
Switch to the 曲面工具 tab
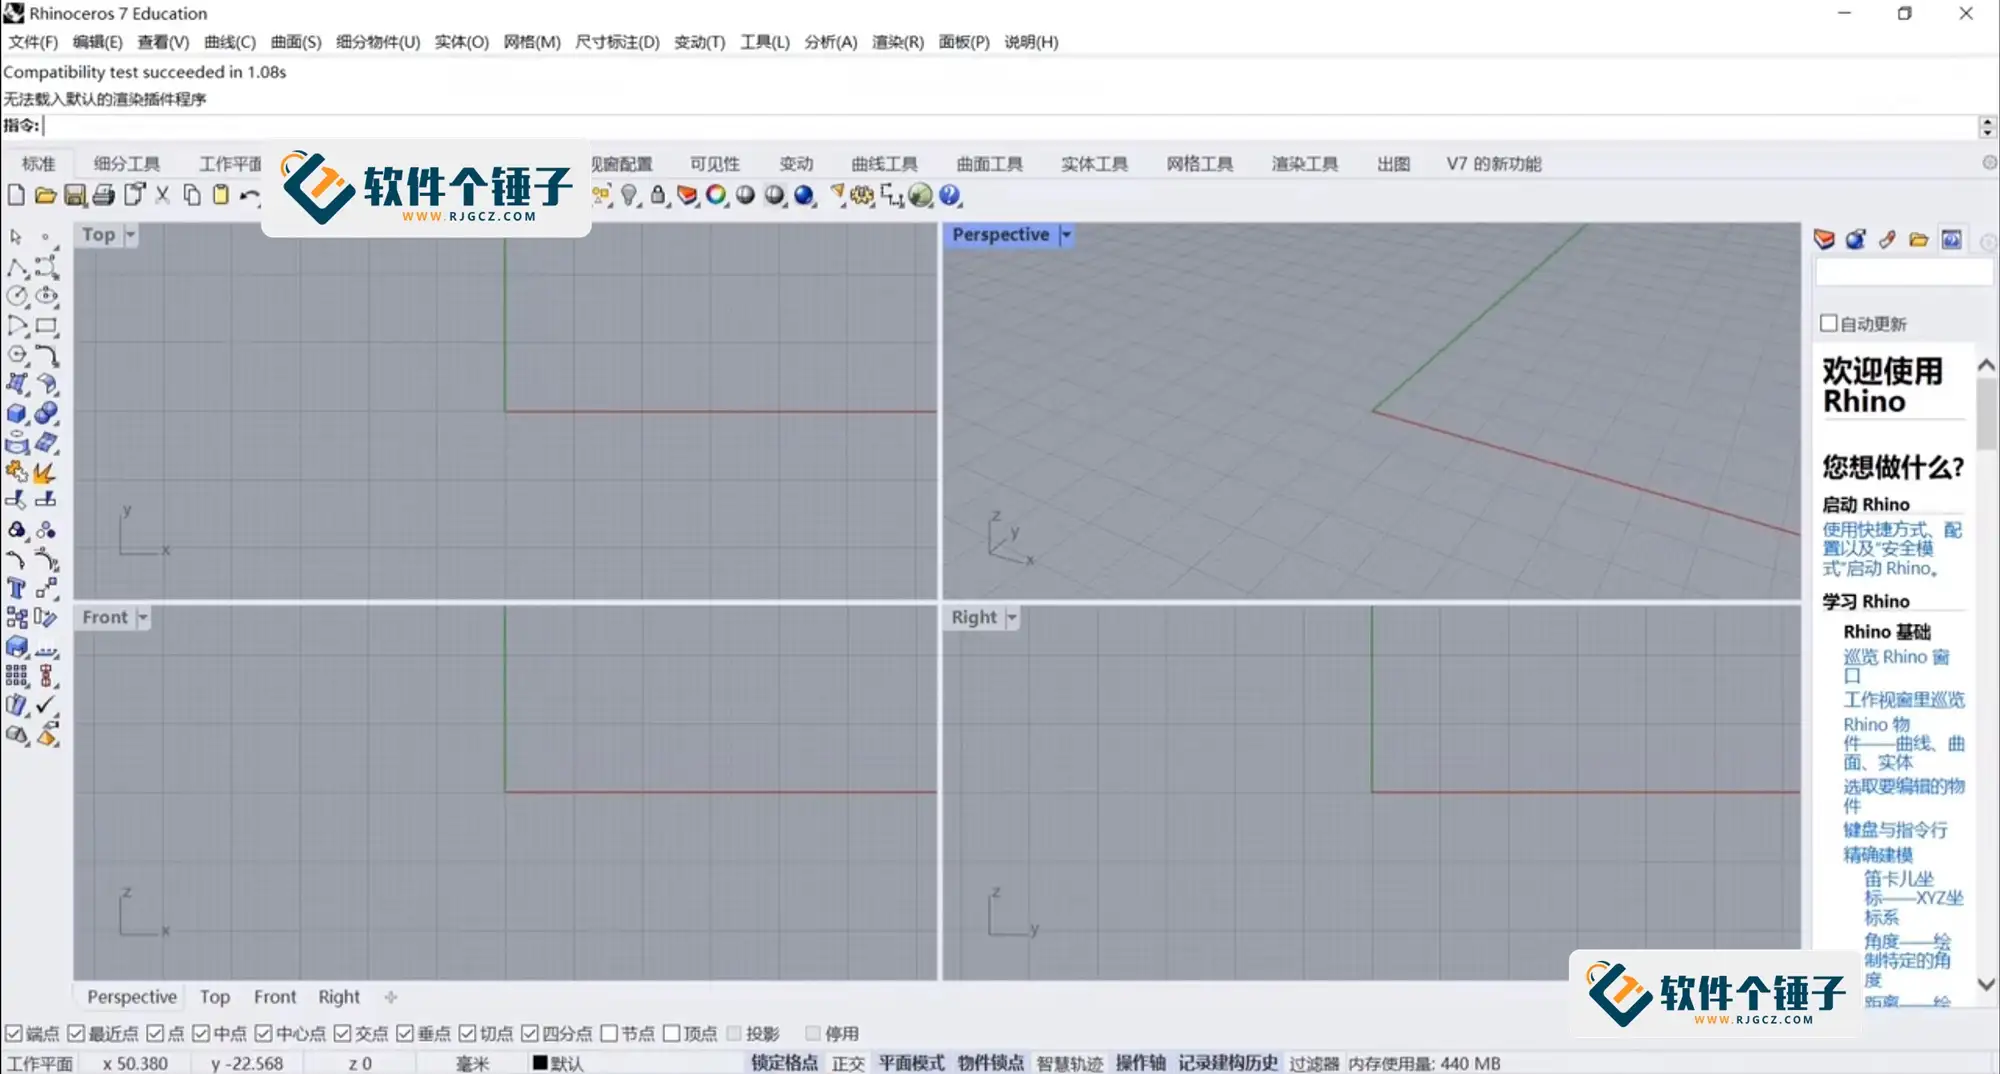(x=989, y=163)
